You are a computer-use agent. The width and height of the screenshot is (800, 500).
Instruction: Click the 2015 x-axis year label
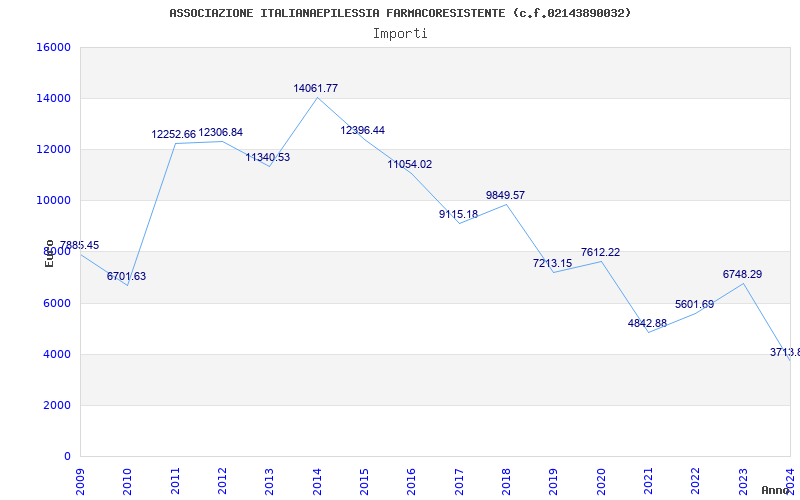tap(364, 482)
